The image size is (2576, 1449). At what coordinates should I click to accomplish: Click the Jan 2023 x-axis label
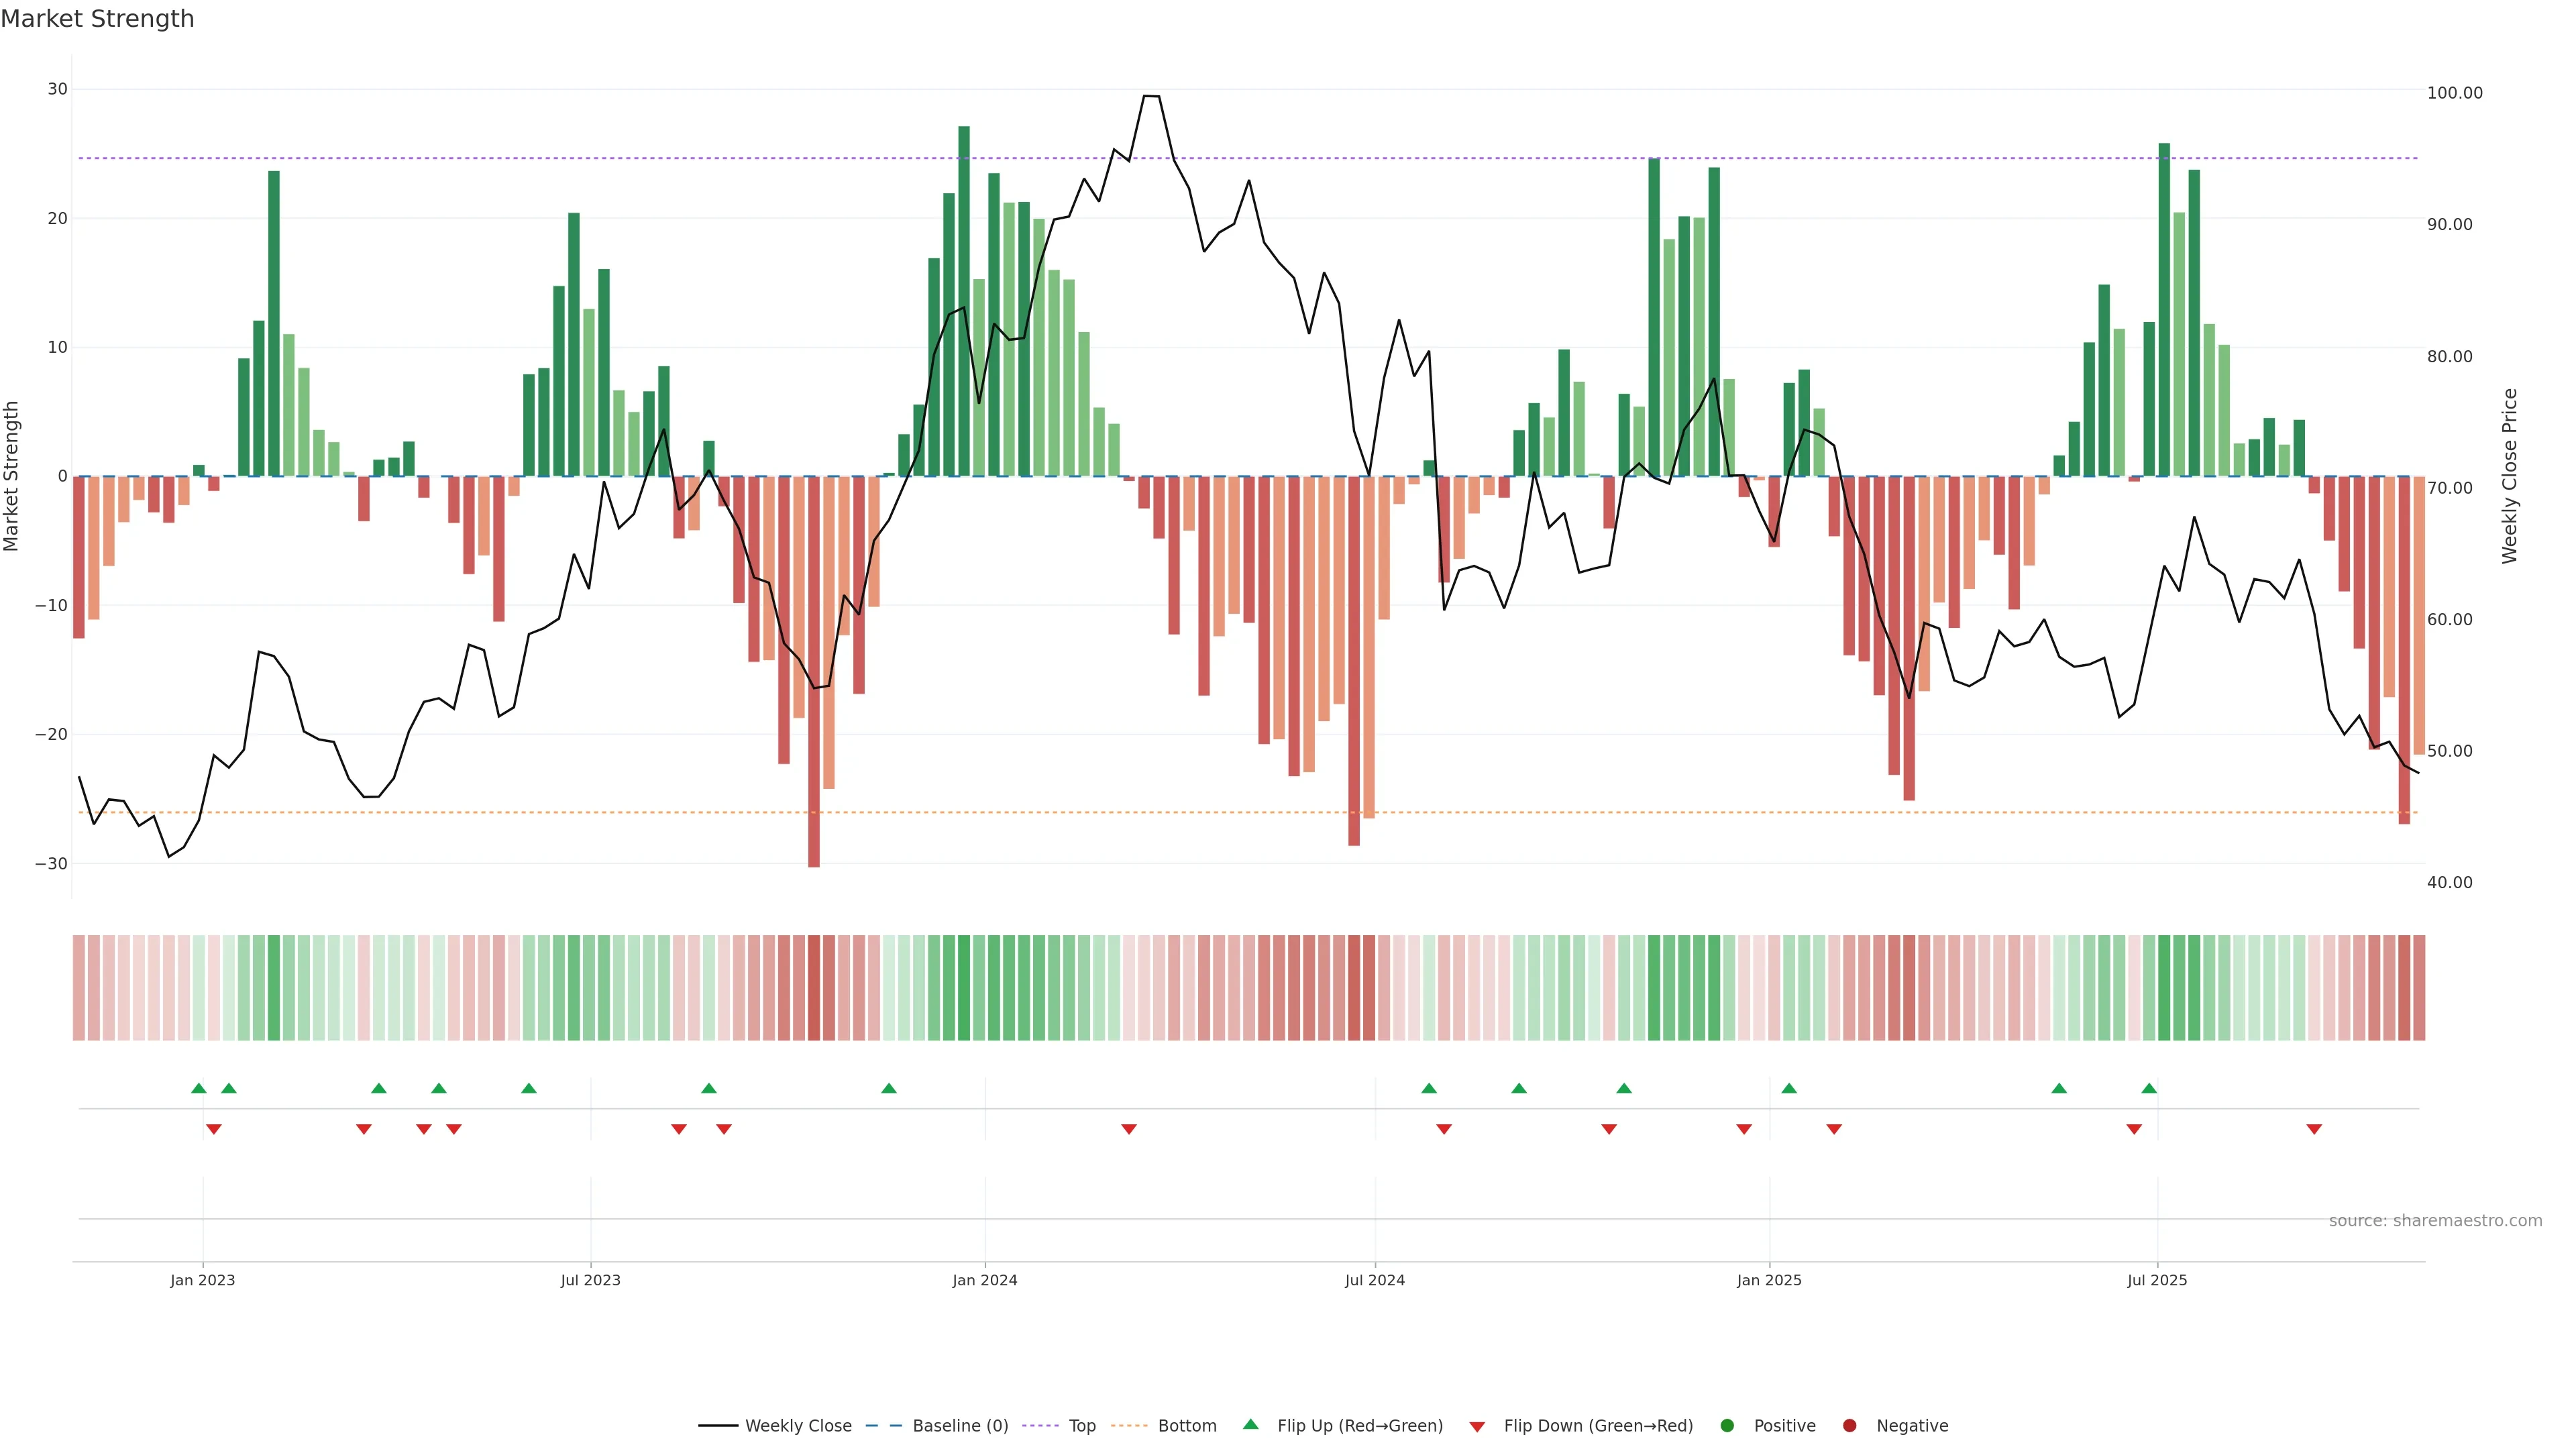click(203, 1280)
